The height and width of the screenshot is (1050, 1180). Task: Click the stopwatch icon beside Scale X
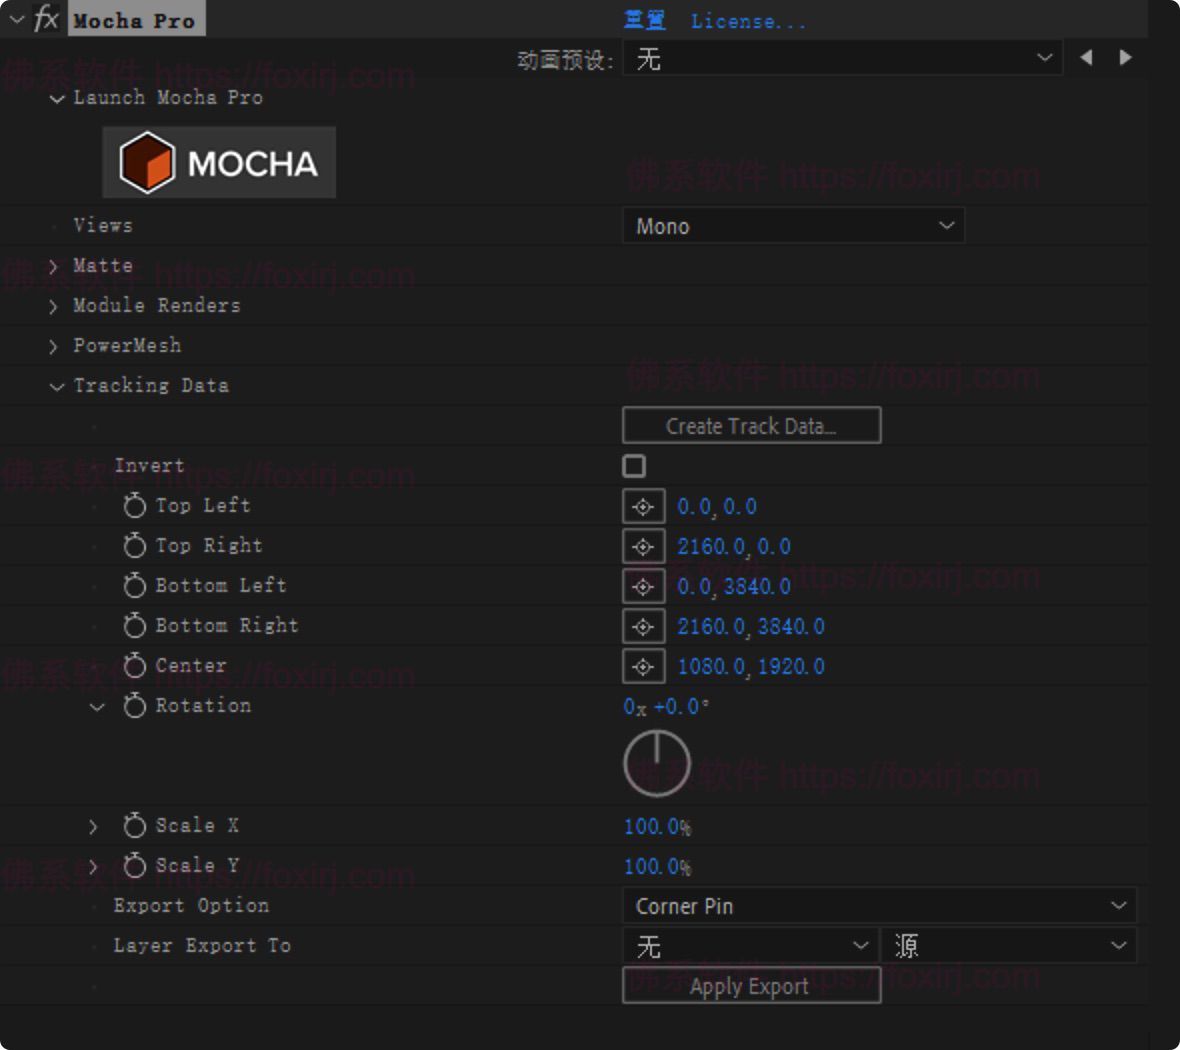[135, 826]
